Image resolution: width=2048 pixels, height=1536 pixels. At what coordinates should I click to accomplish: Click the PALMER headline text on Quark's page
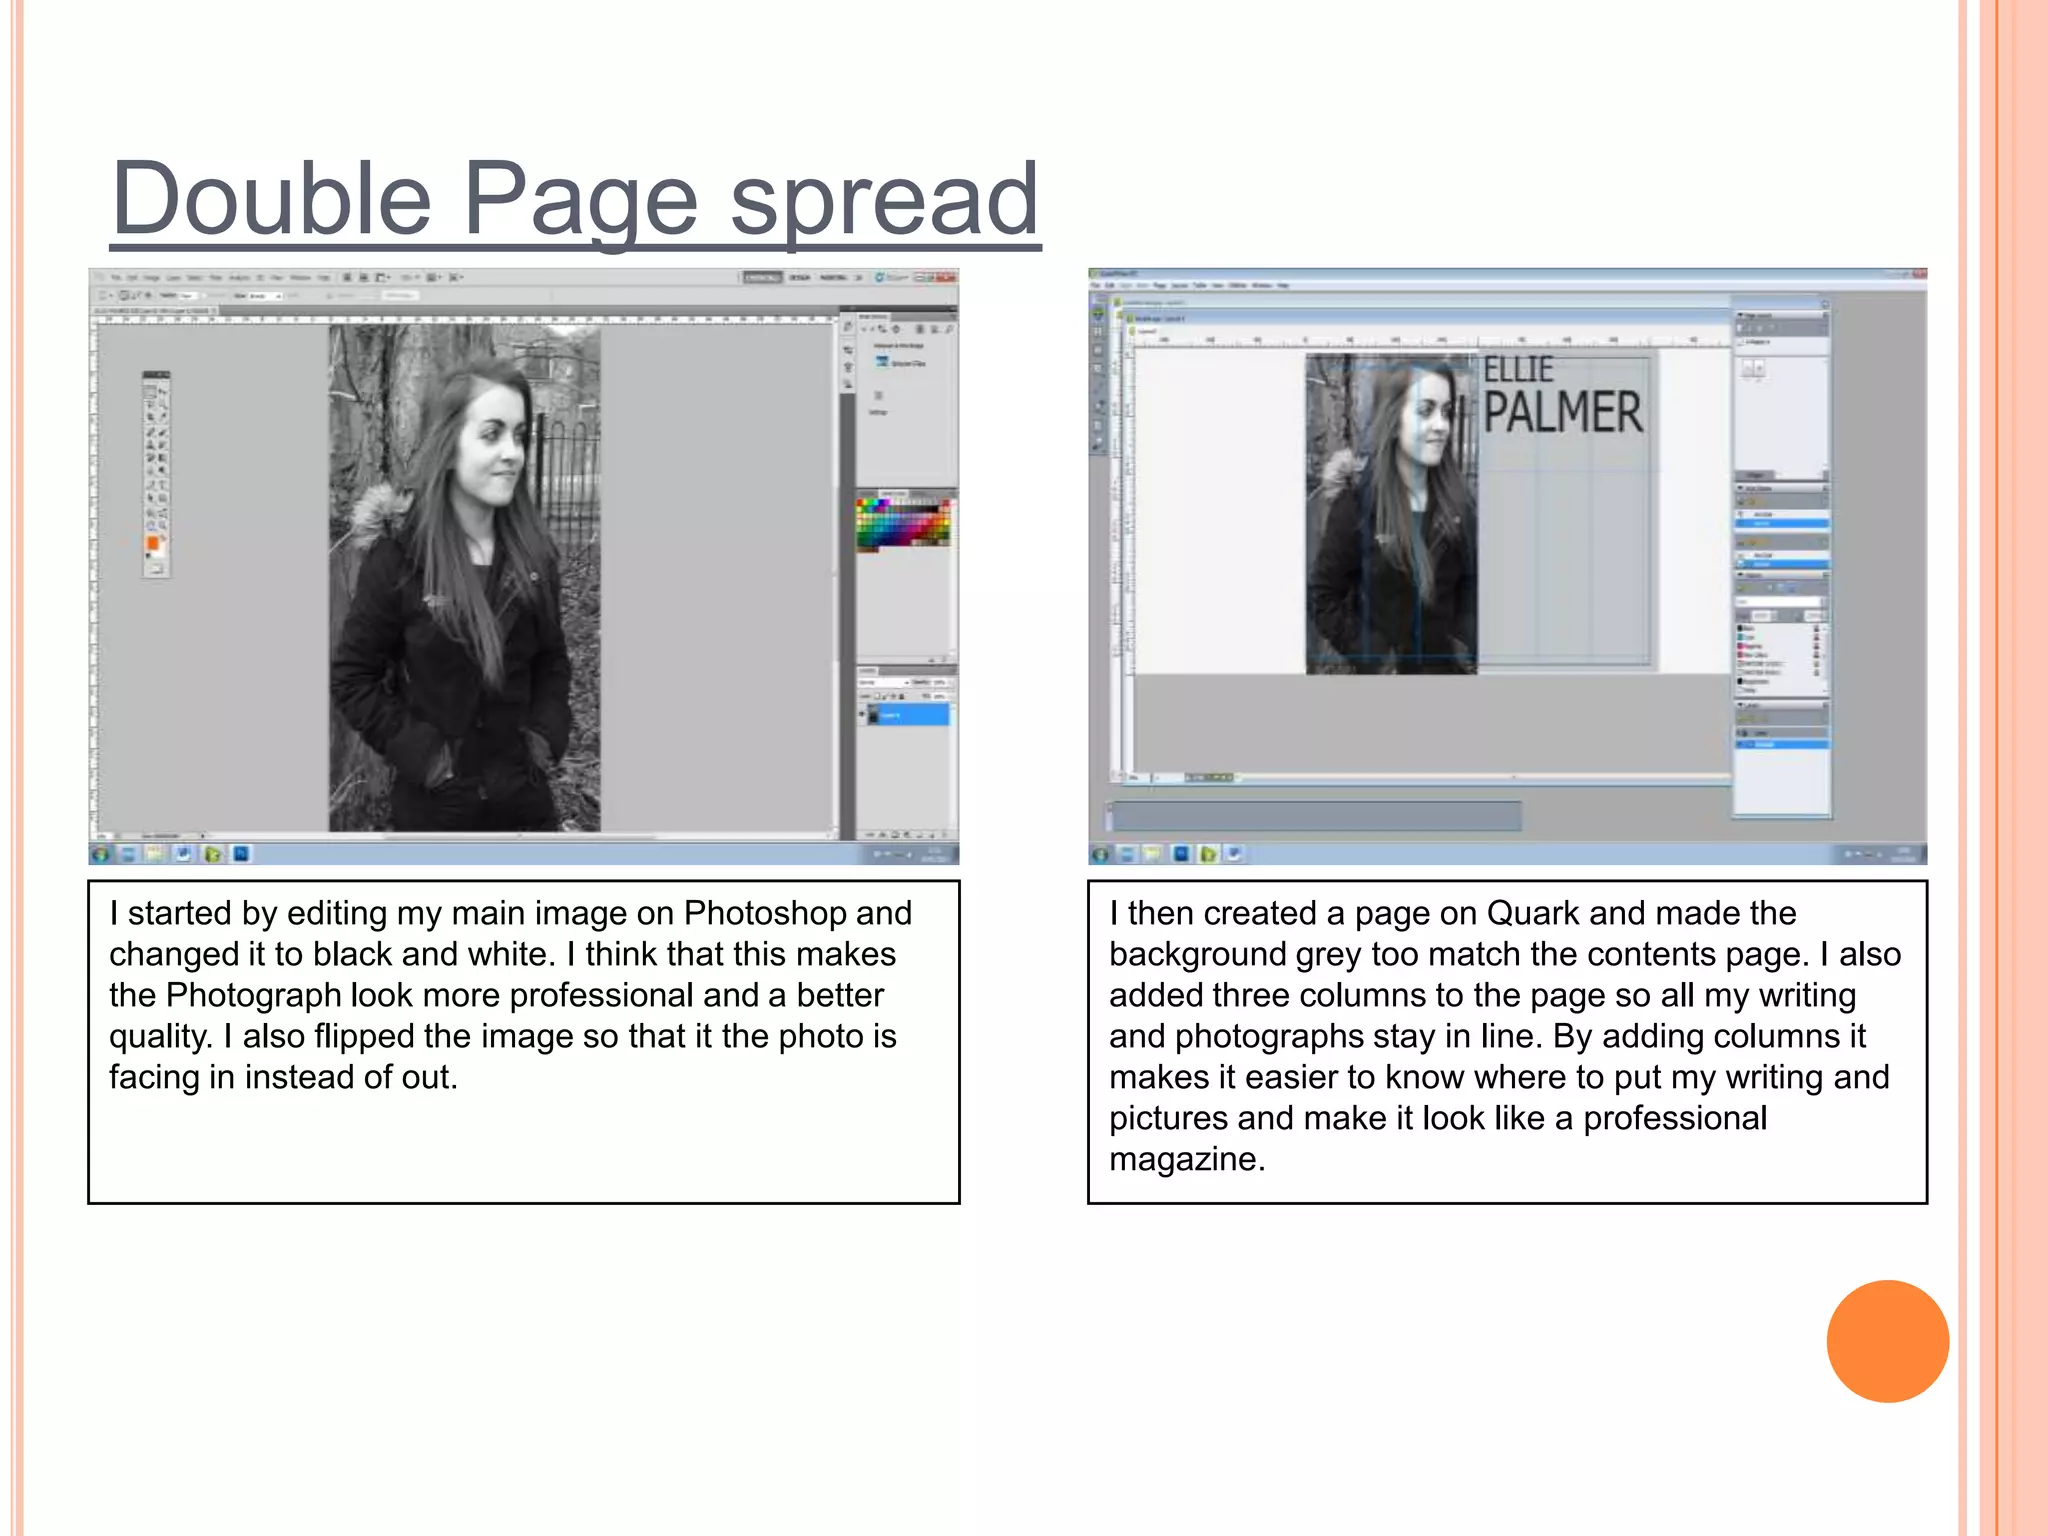coord(1562,413)
